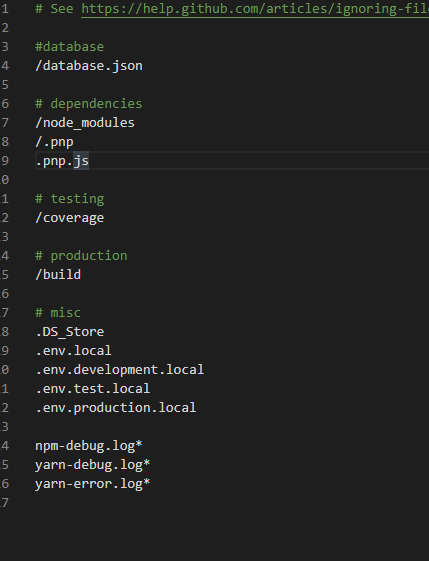Click the '.env.development.local' entry
Image resolution: width=429 pixels, height=561 pixels.
click(x=120, y=370)
